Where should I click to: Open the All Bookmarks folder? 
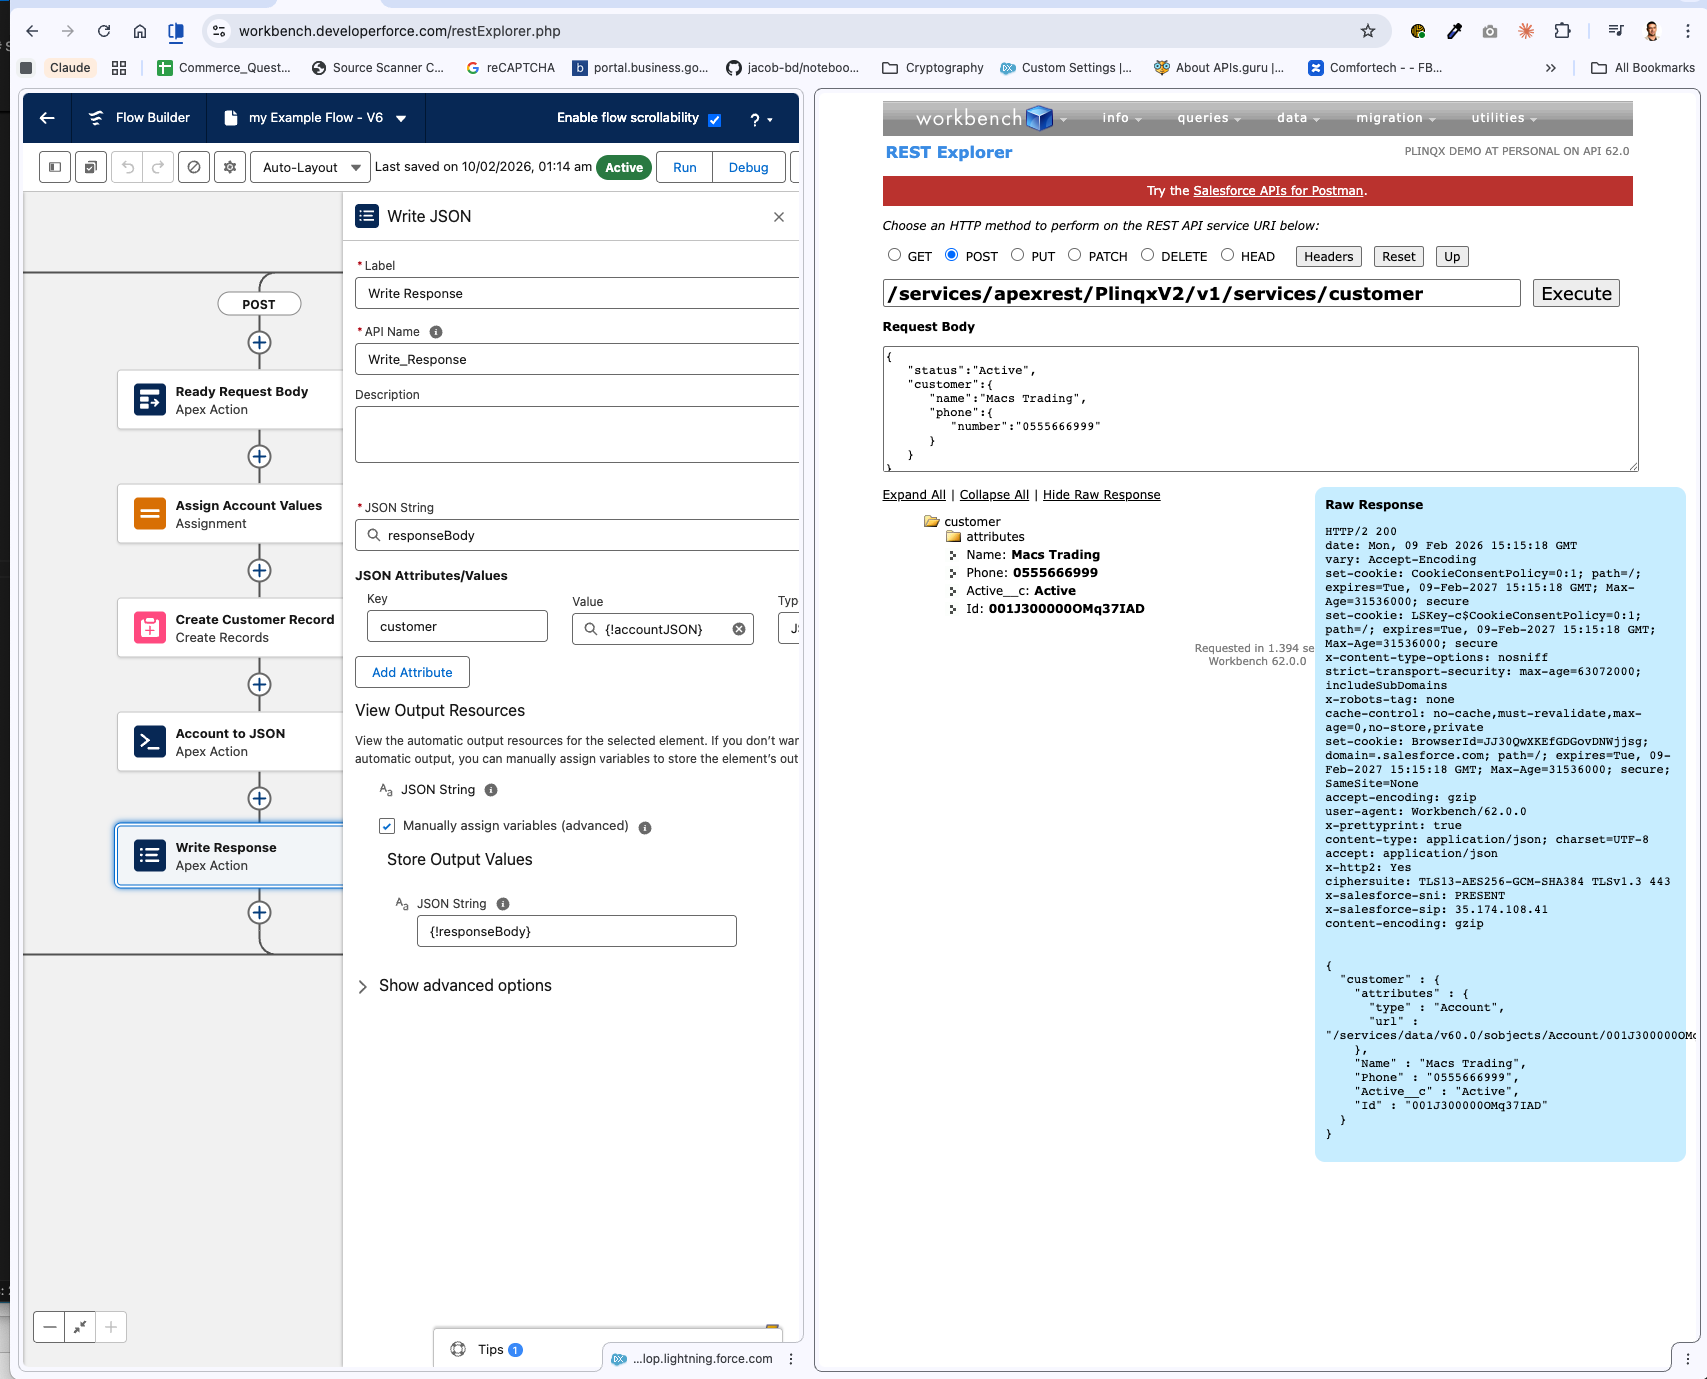tap(1643, 68)
